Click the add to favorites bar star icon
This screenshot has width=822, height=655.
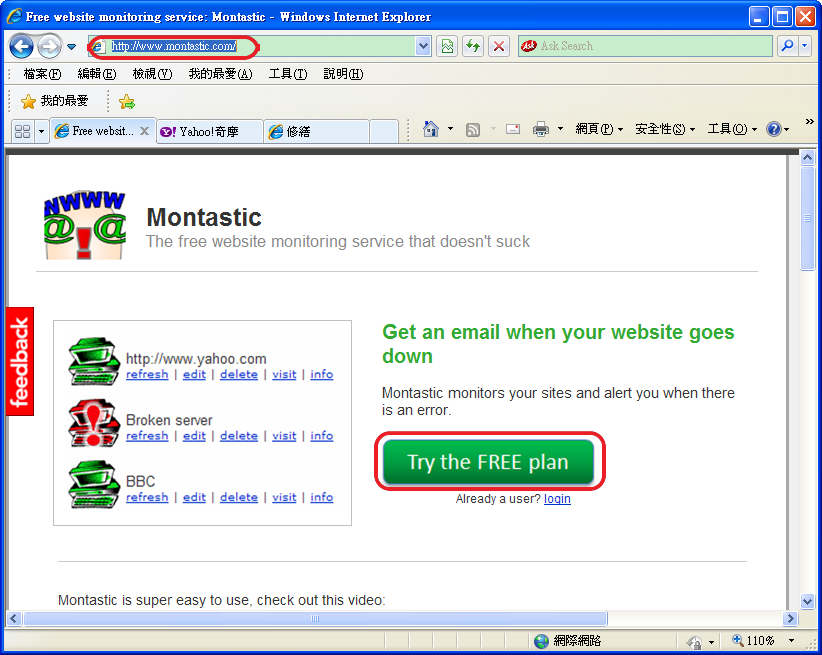click(x=126, y=101)
